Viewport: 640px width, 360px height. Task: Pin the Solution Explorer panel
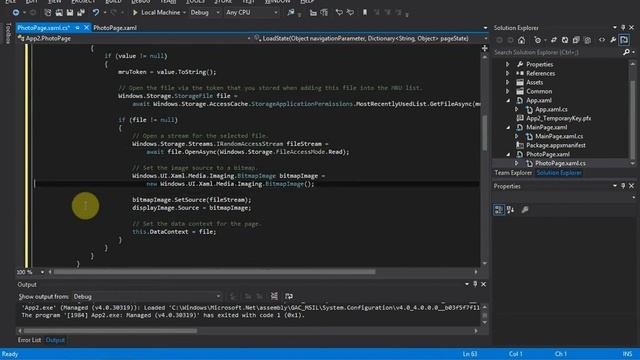coord(623,27)
